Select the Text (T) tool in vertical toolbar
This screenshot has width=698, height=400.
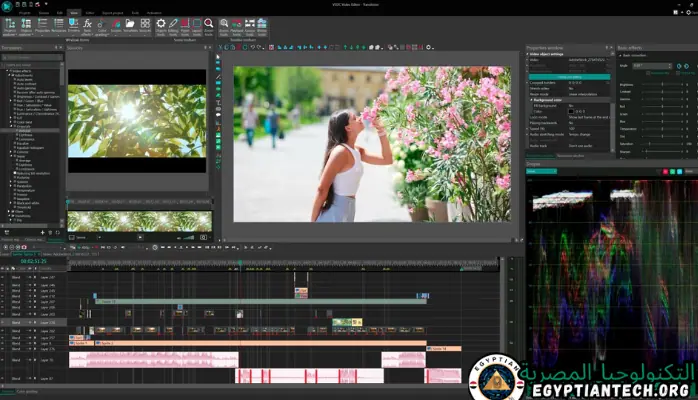(x=218, y=102)
